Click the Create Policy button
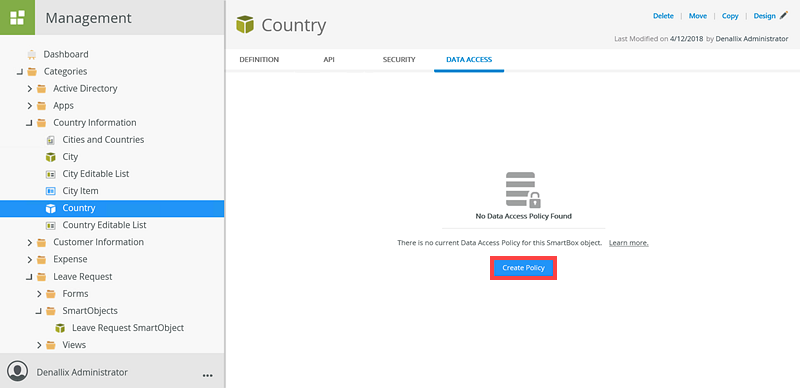This screenshot has height=388, width=800. click(523, 268)
